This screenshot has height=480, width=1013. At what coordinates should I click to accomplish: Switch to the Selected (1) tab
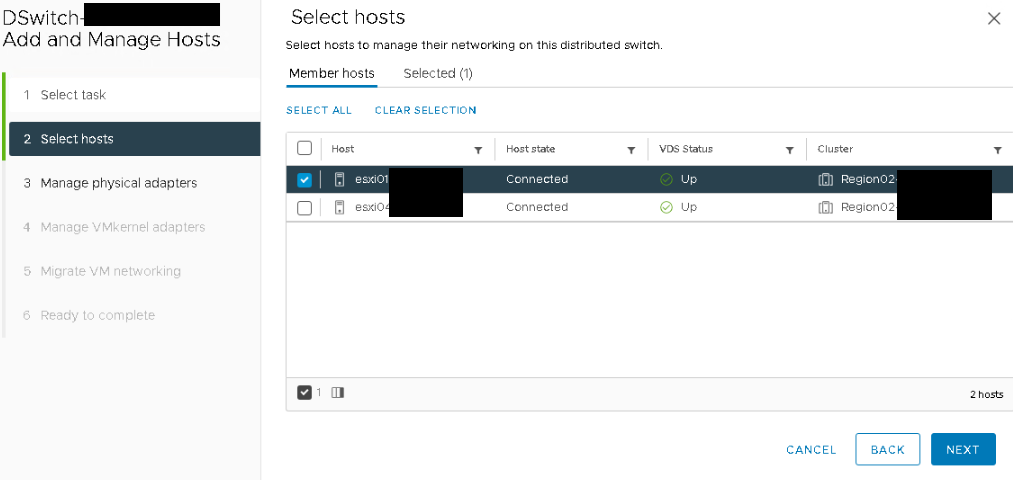tap(438, 74)
